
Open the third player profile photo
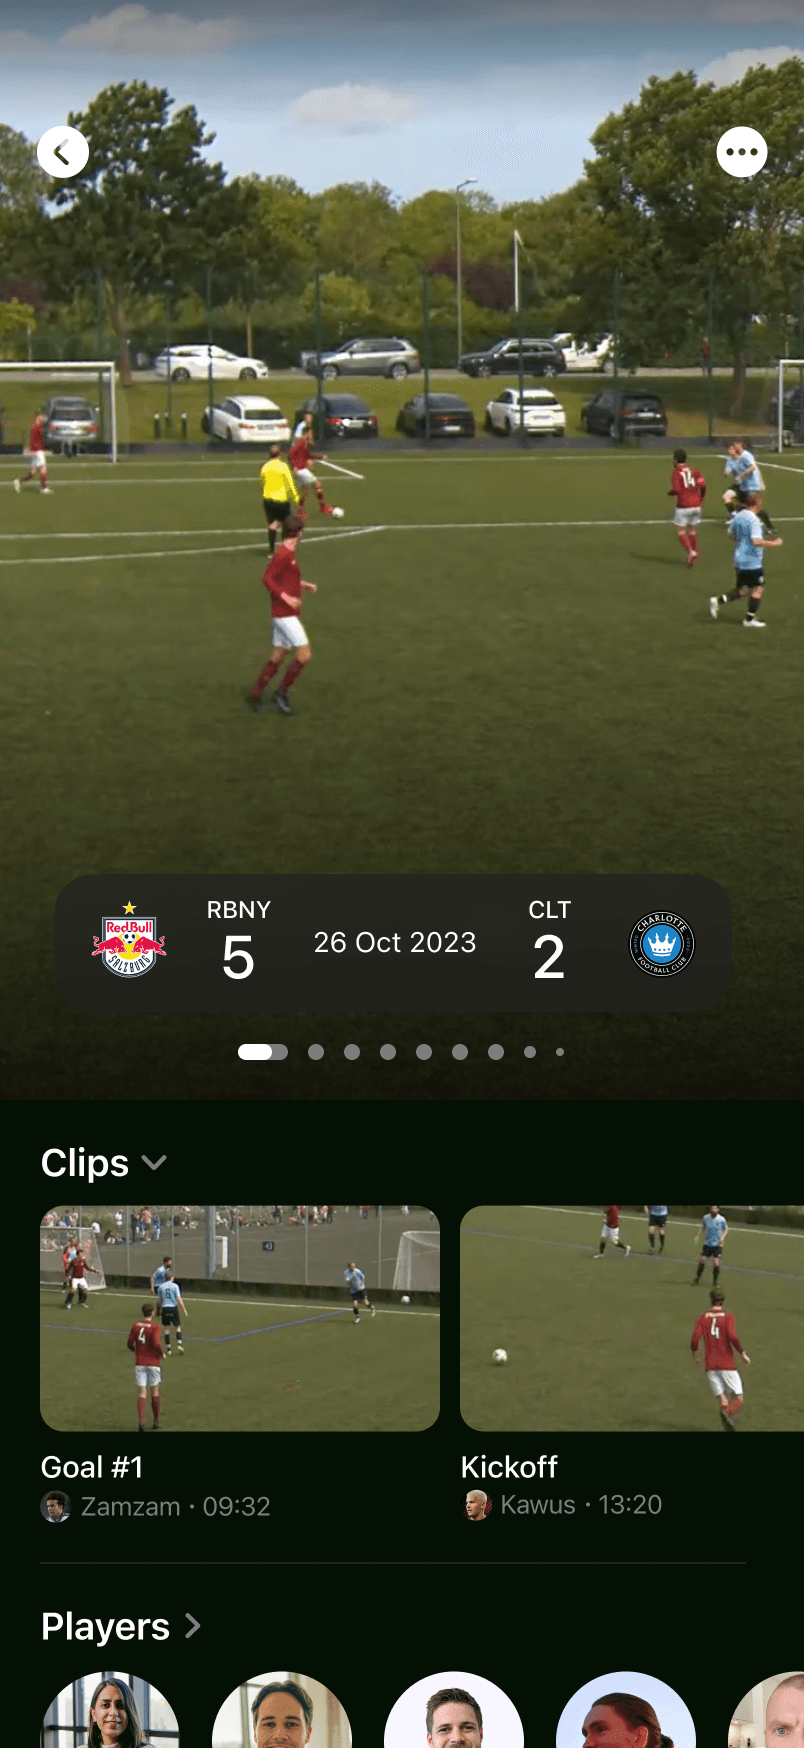[x=454, y=1711]
